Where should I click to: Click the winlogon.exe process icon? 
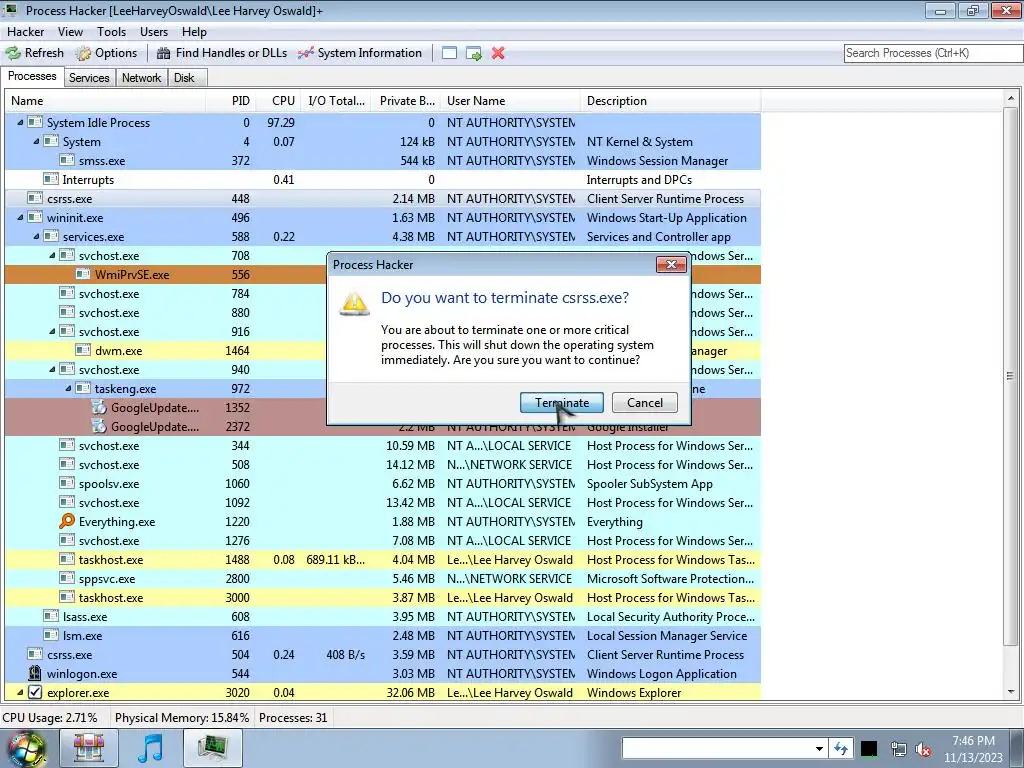click(x=35, y=673)
